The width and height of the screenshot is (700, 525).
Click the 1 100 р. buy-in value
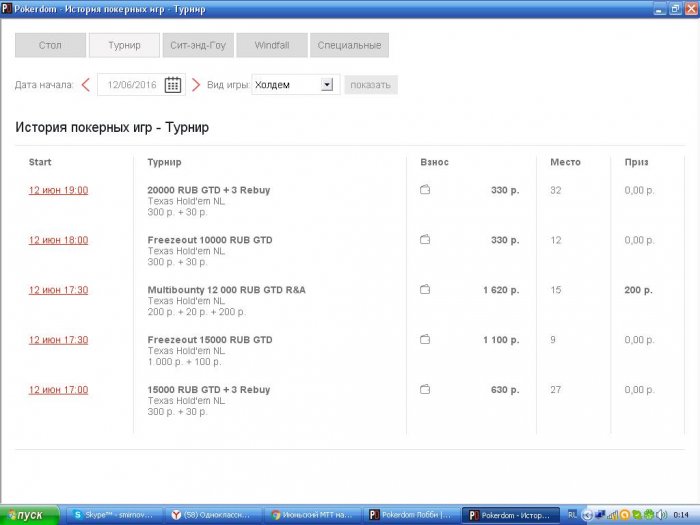(x=501, y=340)
